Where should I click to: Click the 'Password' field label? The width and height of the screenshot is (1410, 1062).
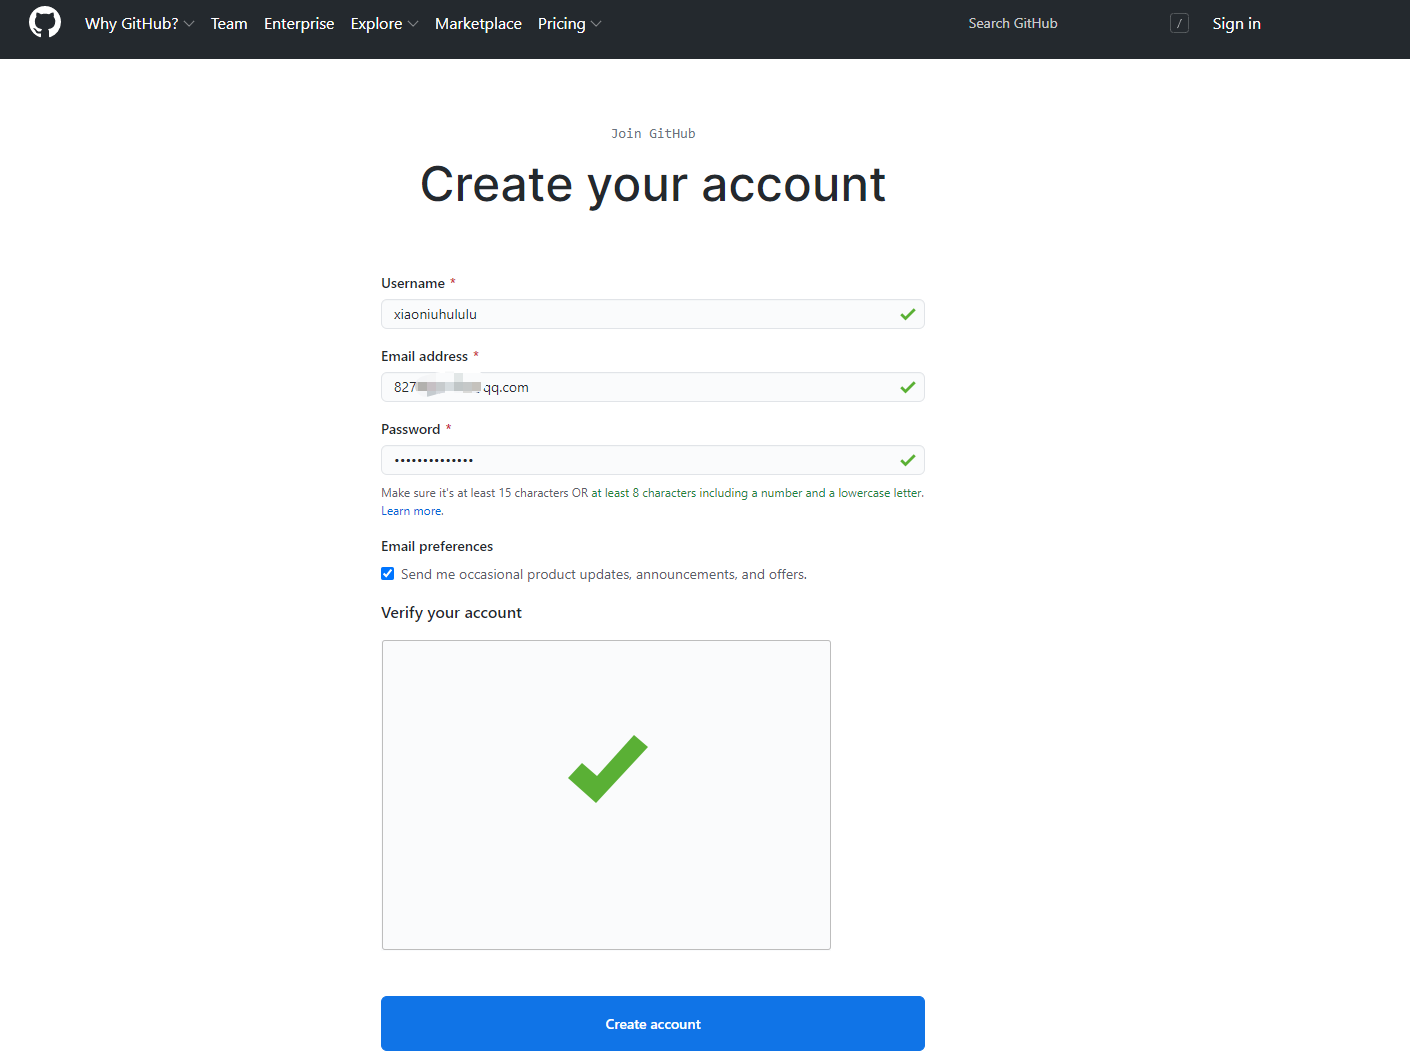point(410,429)
